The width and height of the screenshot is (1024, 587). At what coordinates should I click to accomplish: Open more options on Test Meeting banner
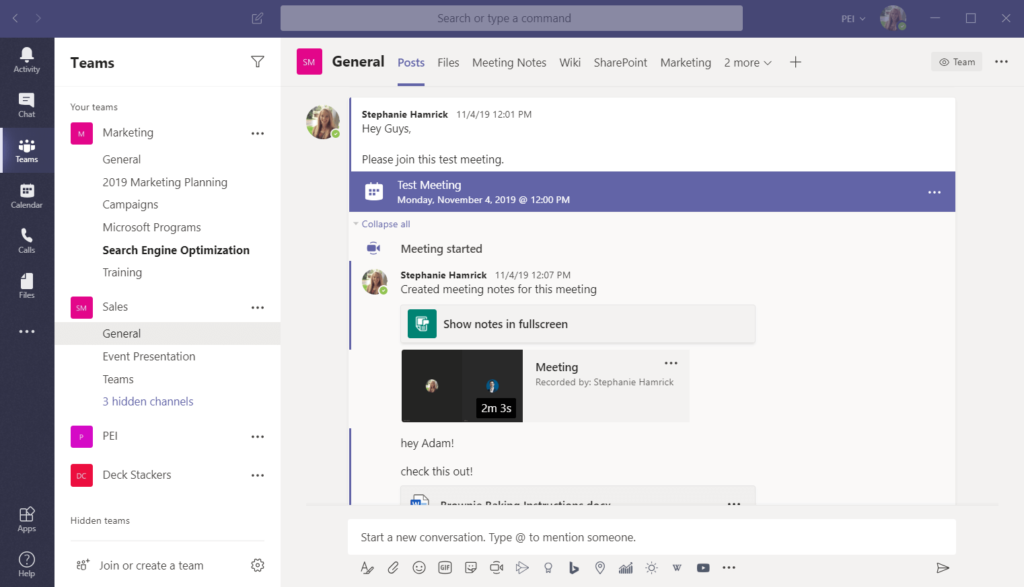click(x=935, y=192)
